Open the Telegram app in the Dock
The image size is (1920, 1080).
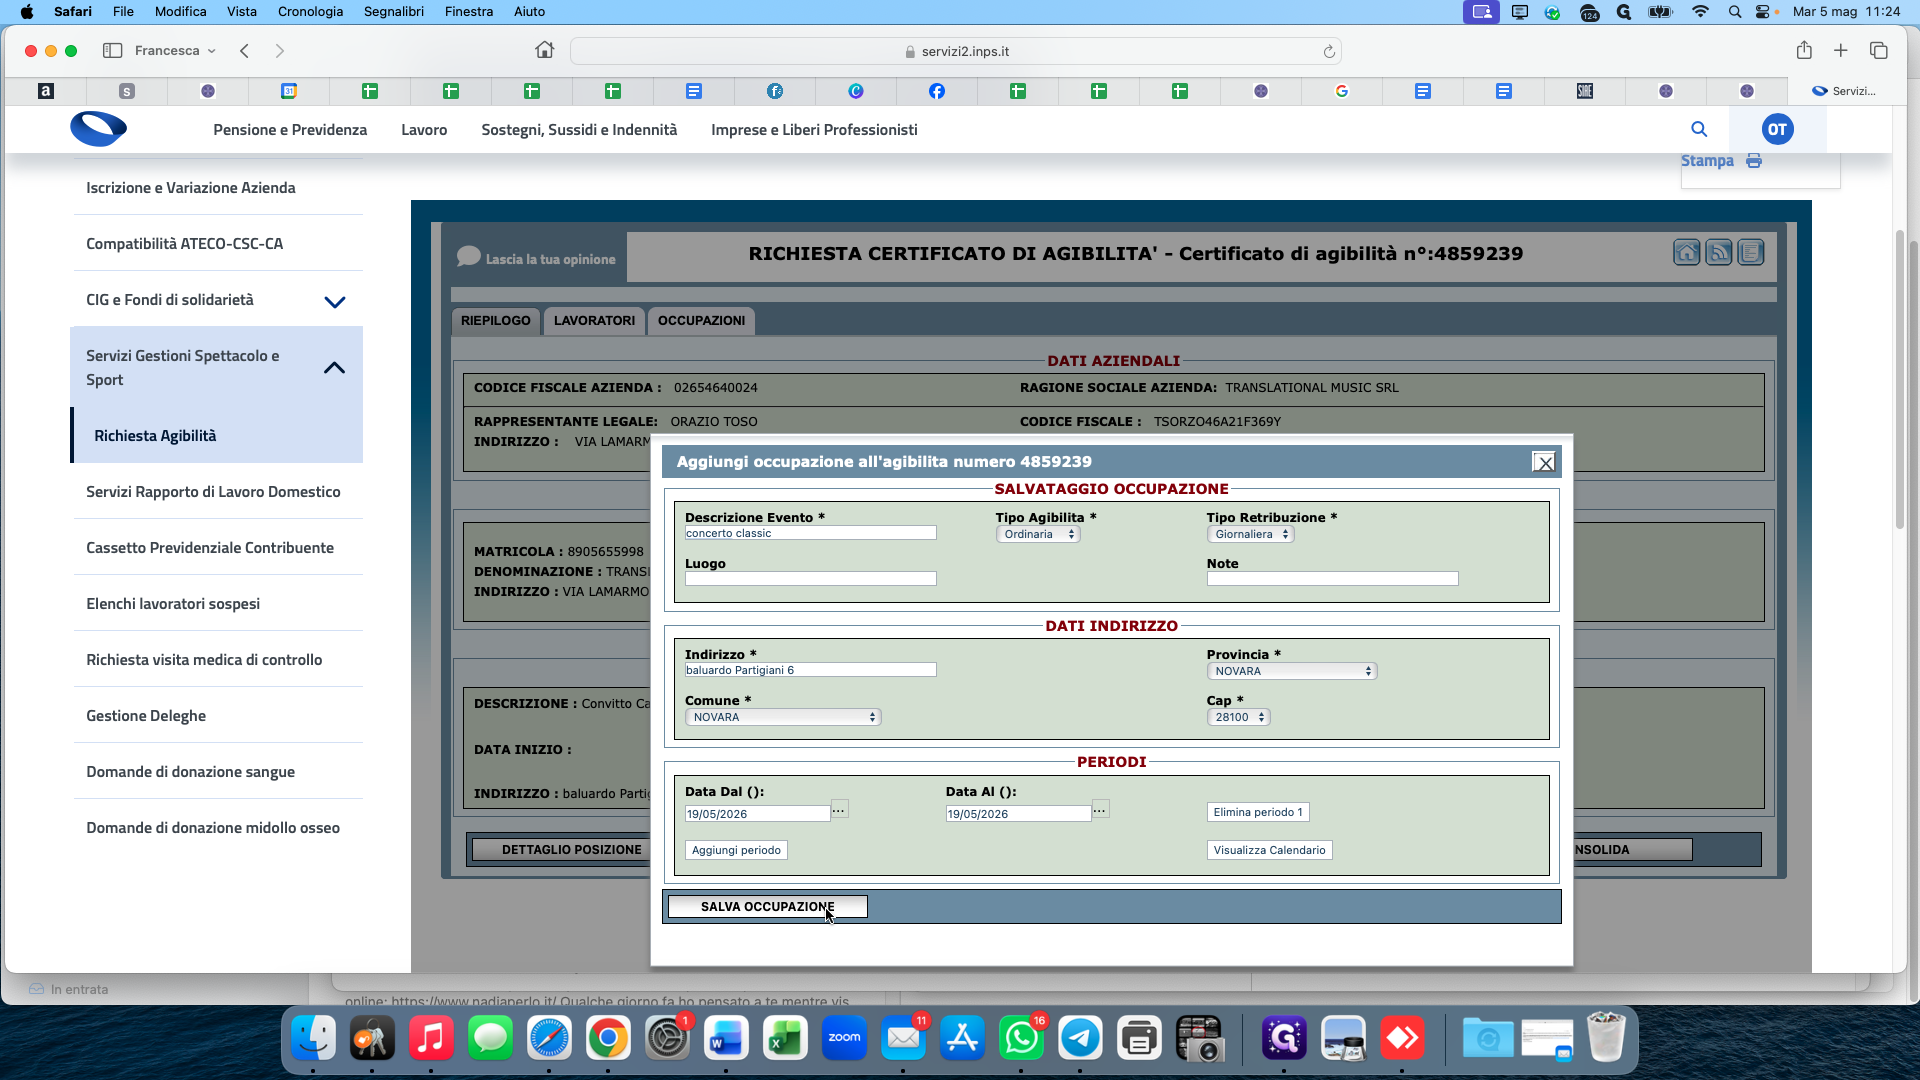1080,1039
